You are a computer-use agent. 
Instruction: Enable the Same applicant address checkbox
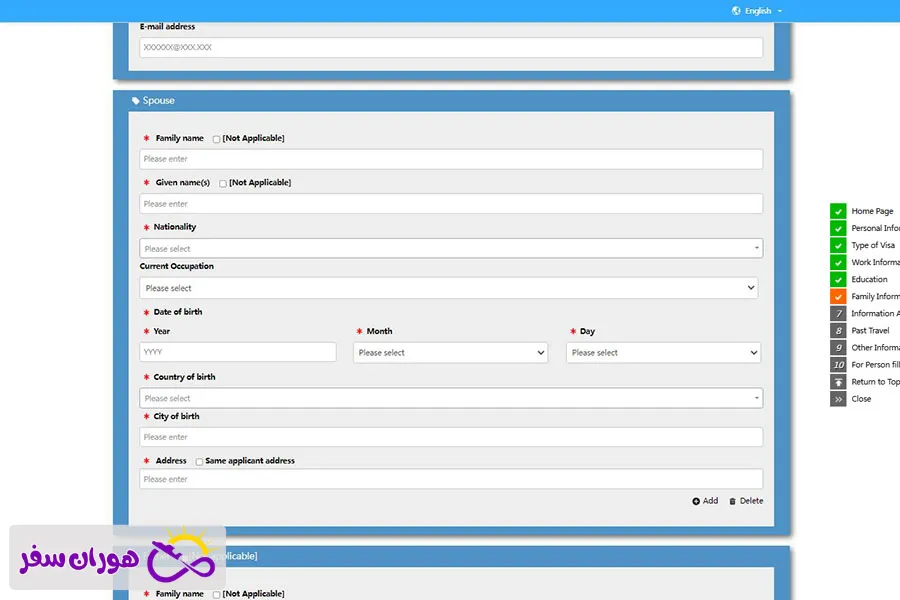tap(199, 461)
